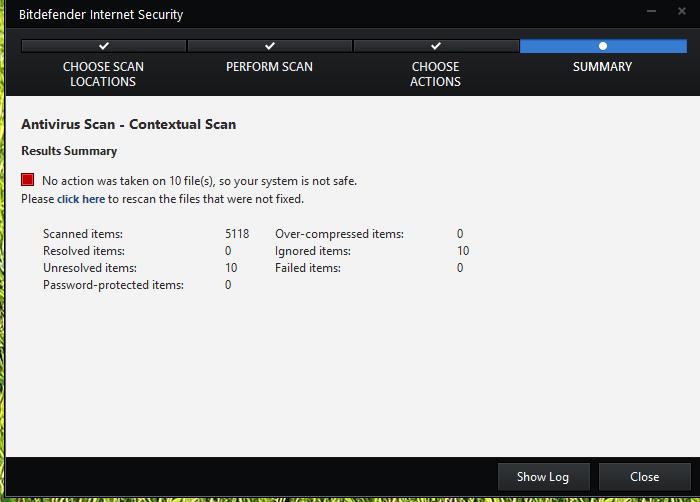Switch to the Choose Actions step
This screenshot has height=502, width=700.
pyautogui.click(x=436, y=74)
